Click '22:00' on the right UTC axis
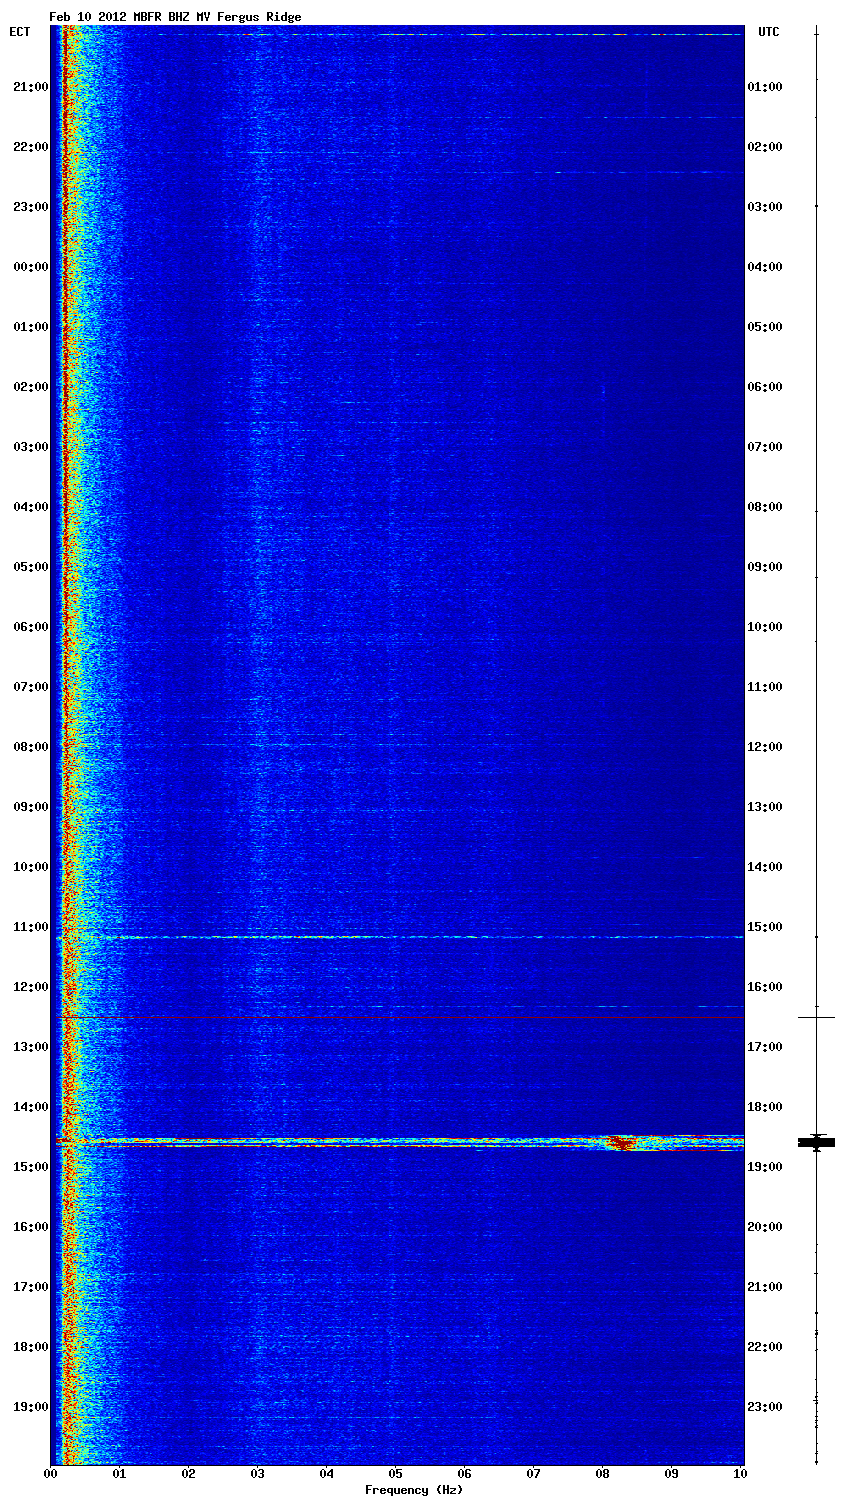852x1500 pixels. pos(765,1347)
